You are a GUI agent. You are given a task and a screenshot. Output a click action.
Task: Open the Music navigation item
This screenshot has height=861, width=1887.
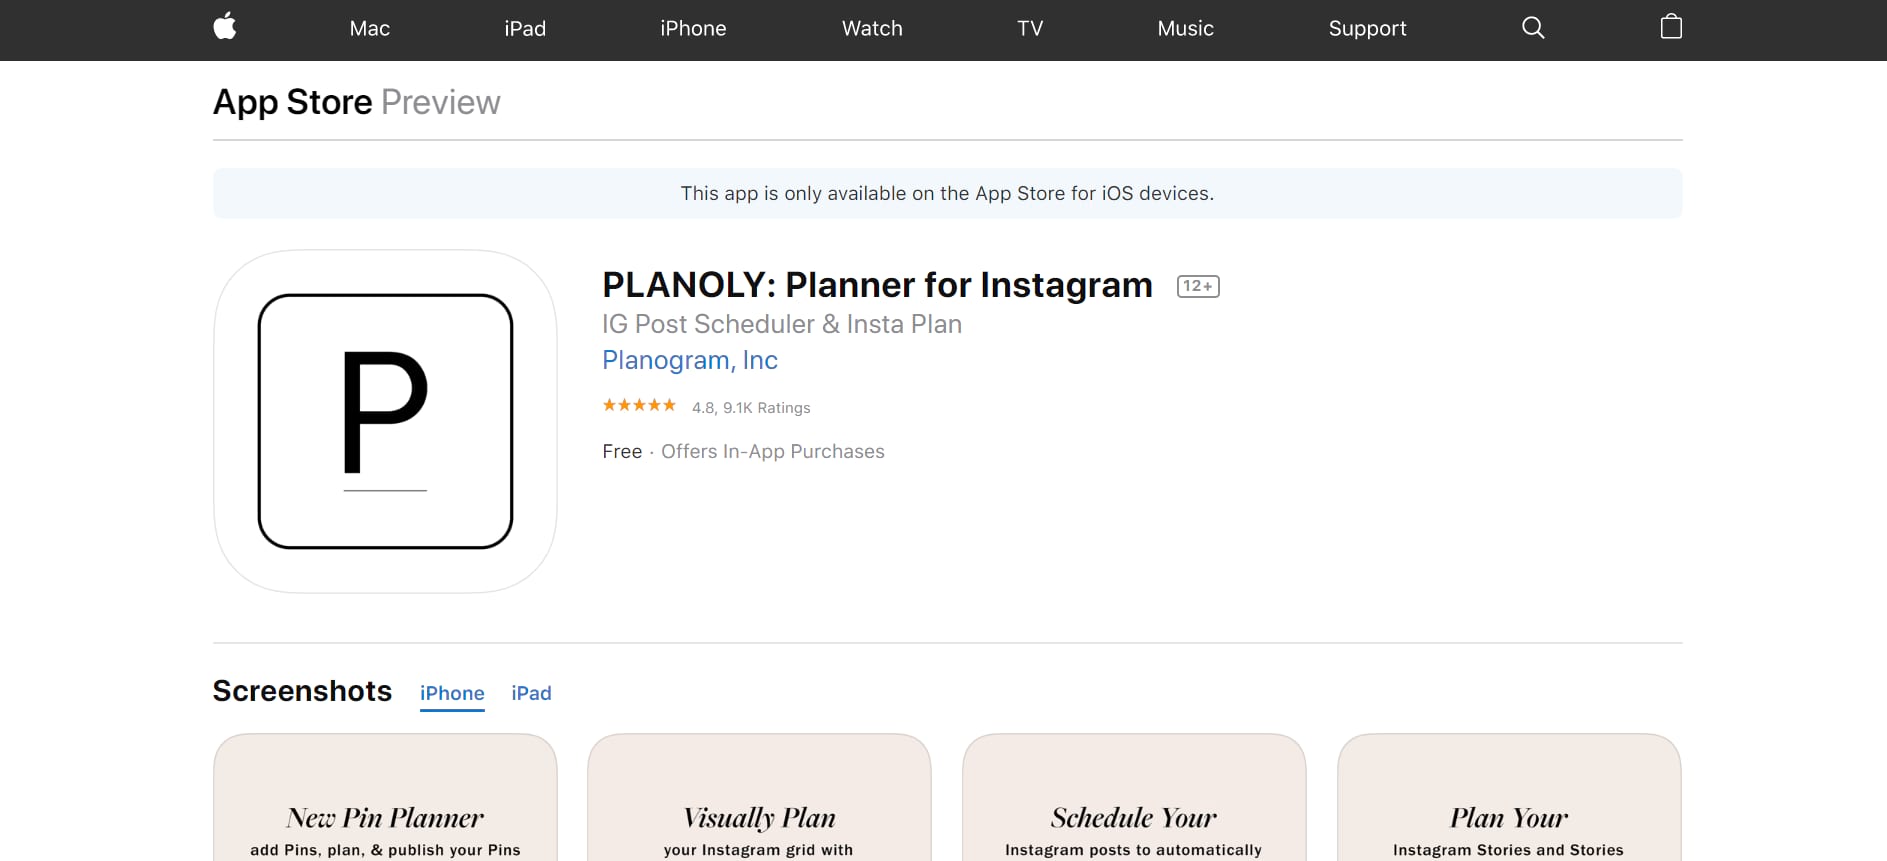point(1185,29)
